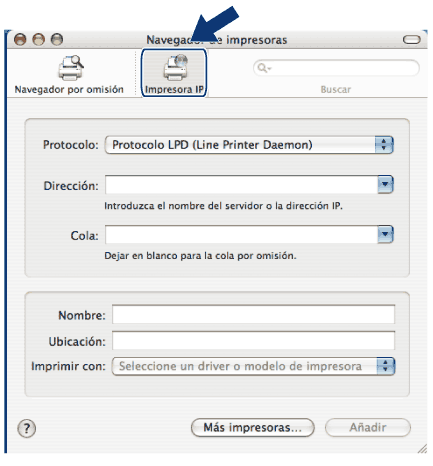Image resolution: width=433 pixels, height=466 pixels.
Task: Click the toolbar toggle pill in the title bar
Action: point(412,40)
